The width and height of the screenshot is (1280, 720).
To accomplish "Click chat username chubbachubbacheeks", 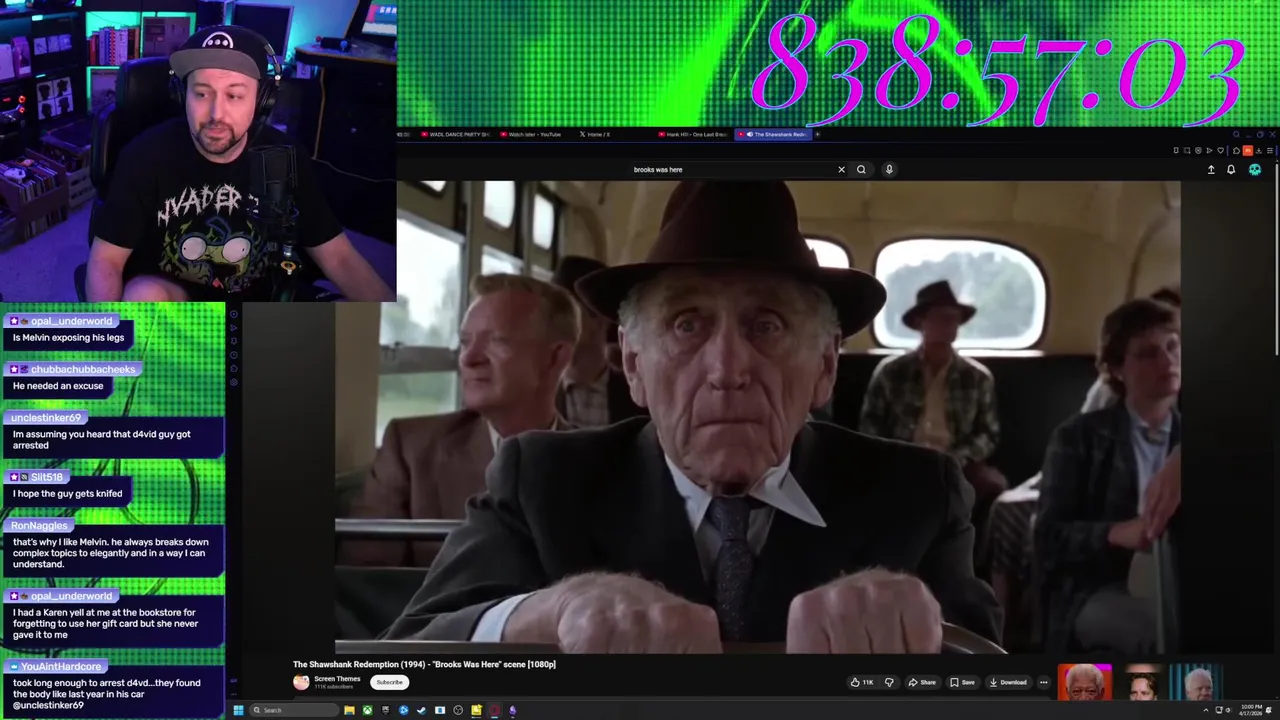I will coord(82,369).
